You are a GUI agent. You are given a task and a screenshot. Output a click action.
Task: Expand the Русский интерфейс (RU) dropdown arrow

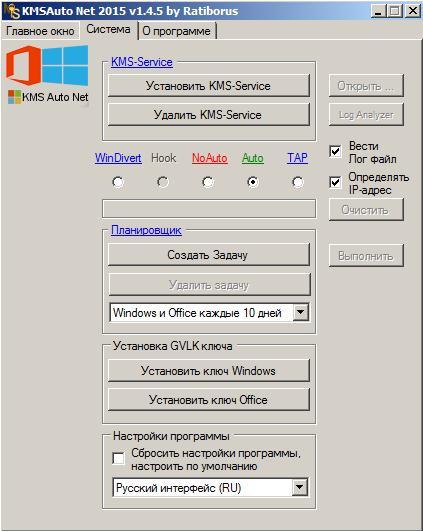tap(299, 488)
